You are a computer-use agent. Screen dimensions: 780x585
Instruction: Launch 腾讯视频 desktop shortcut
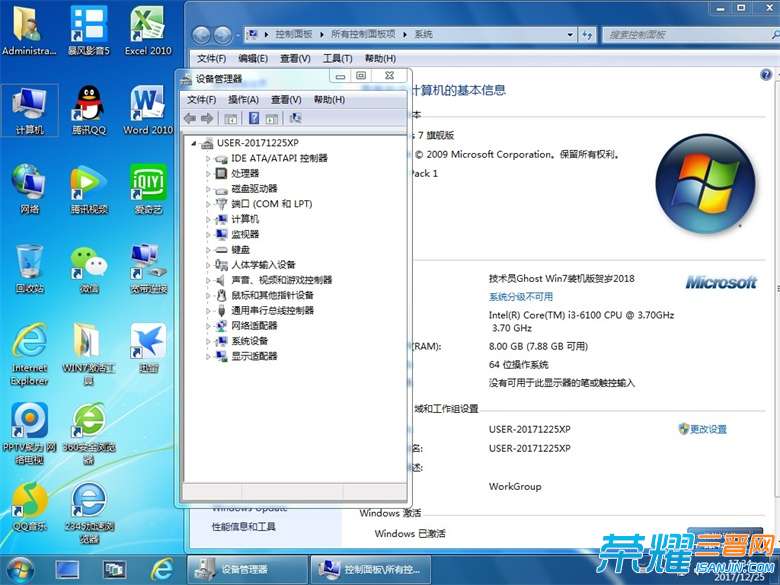89,189
